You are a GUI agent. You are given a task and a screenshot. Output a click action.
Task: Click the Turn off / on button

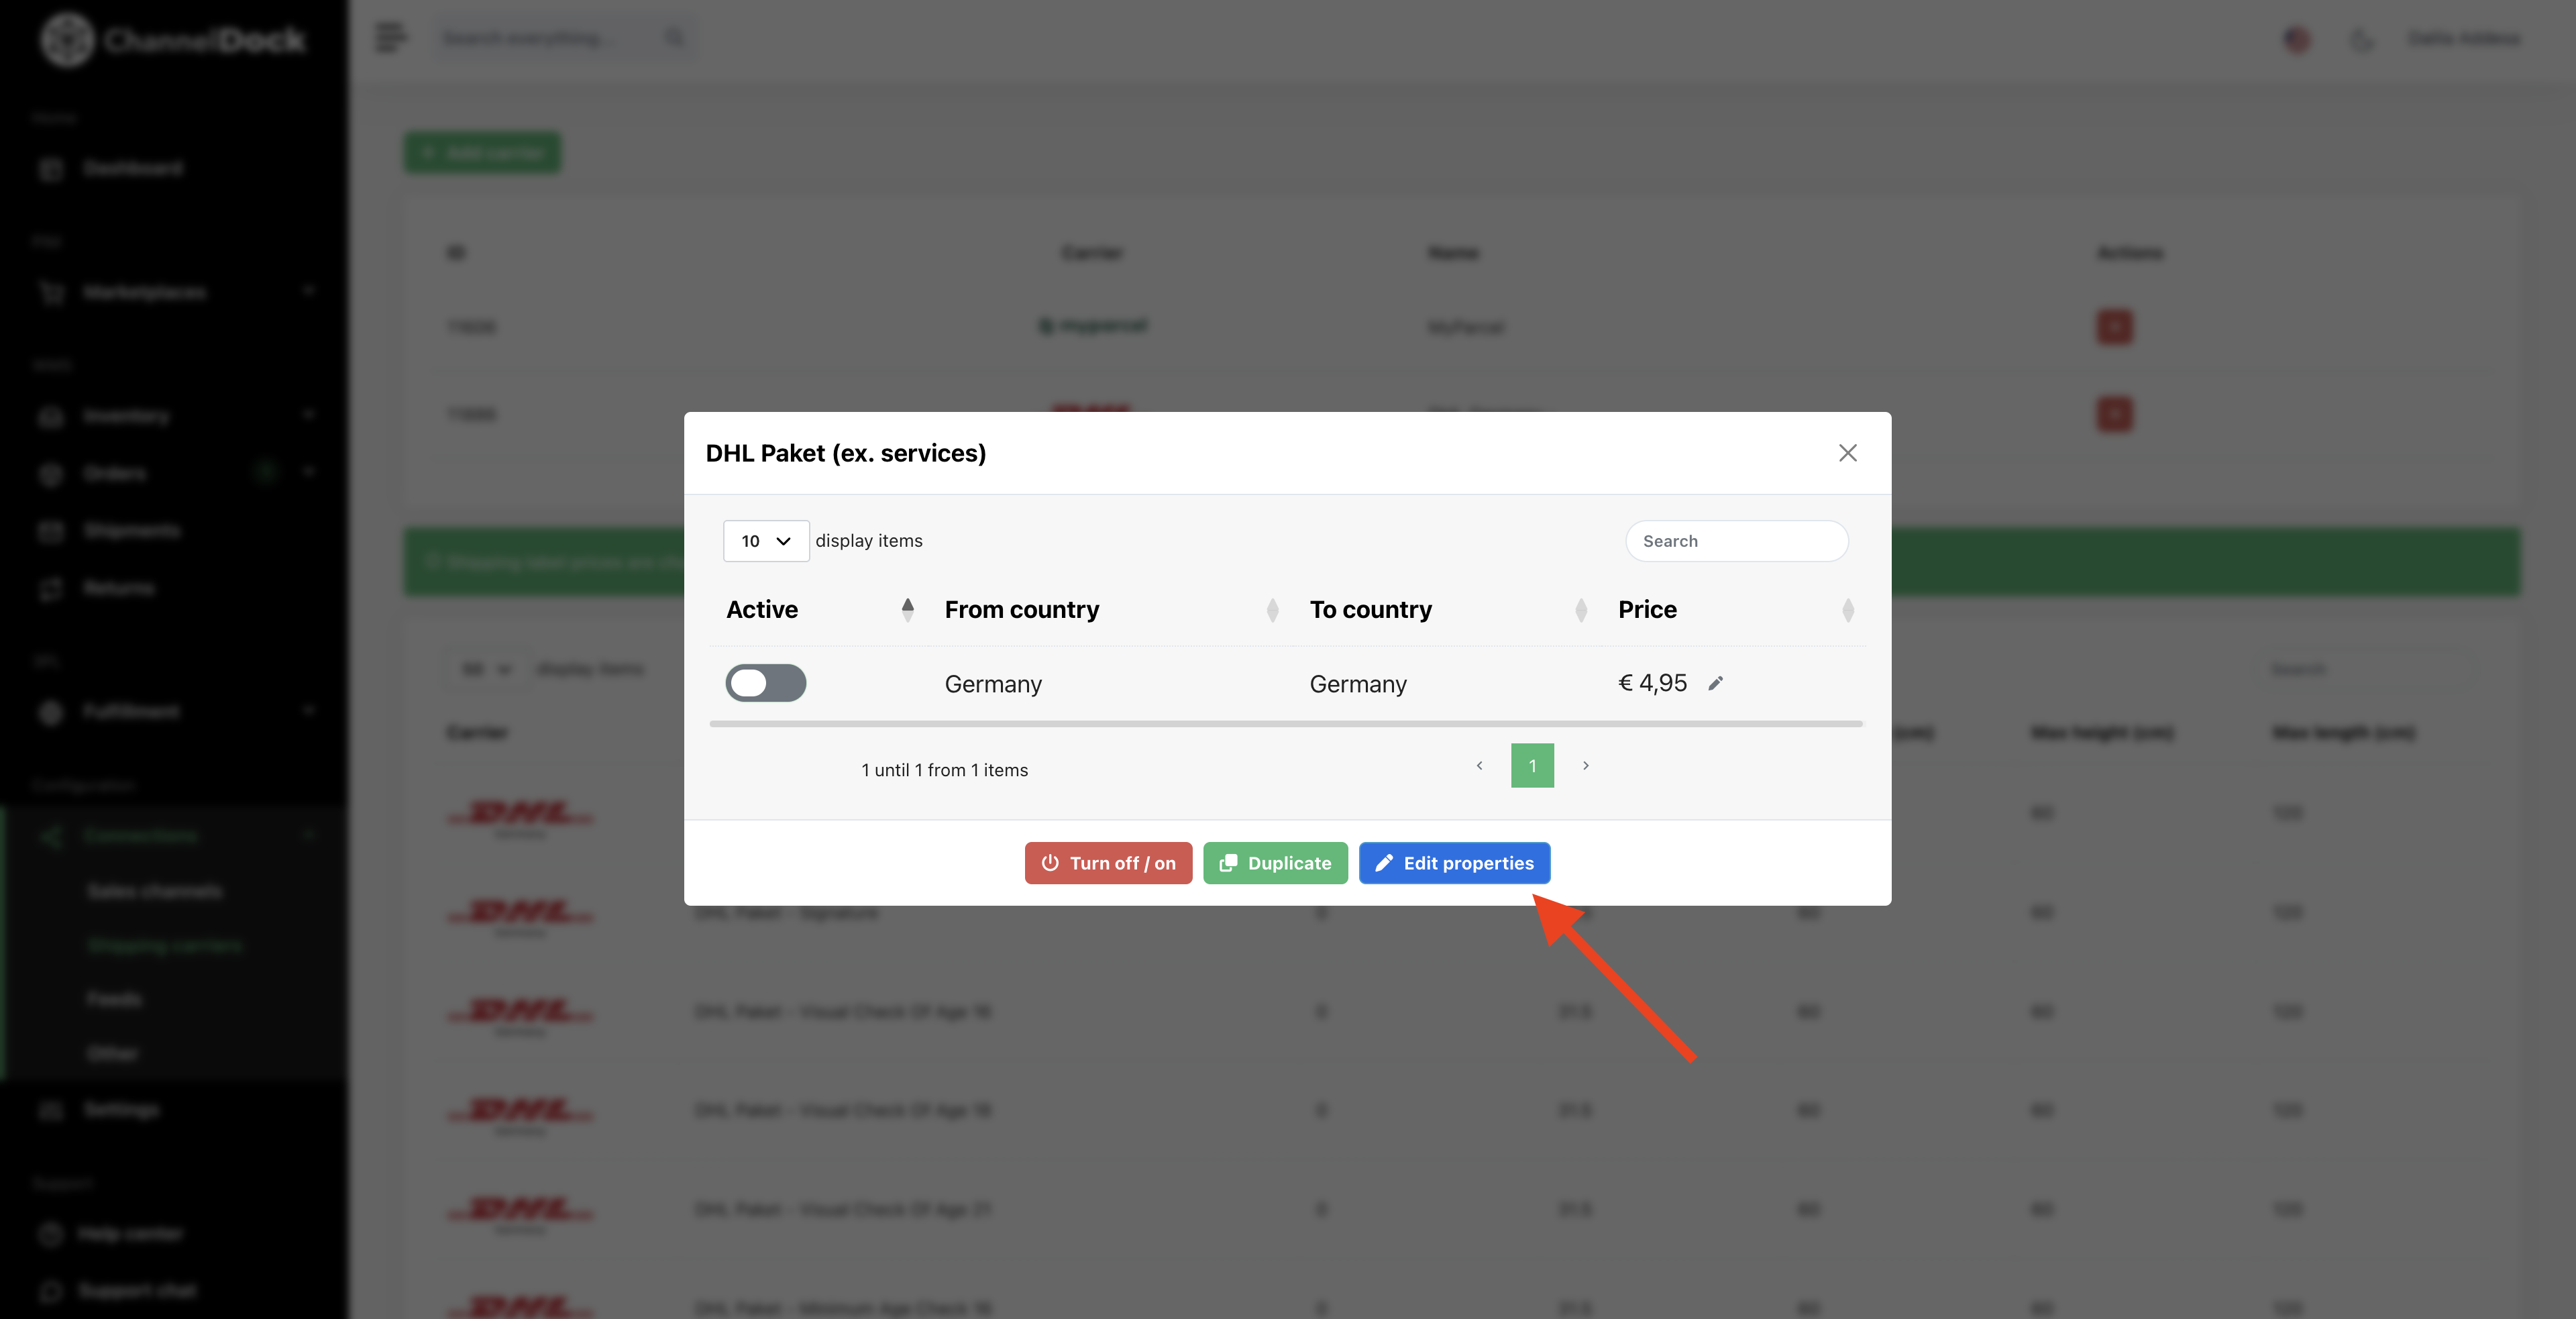click(1108, 863)
